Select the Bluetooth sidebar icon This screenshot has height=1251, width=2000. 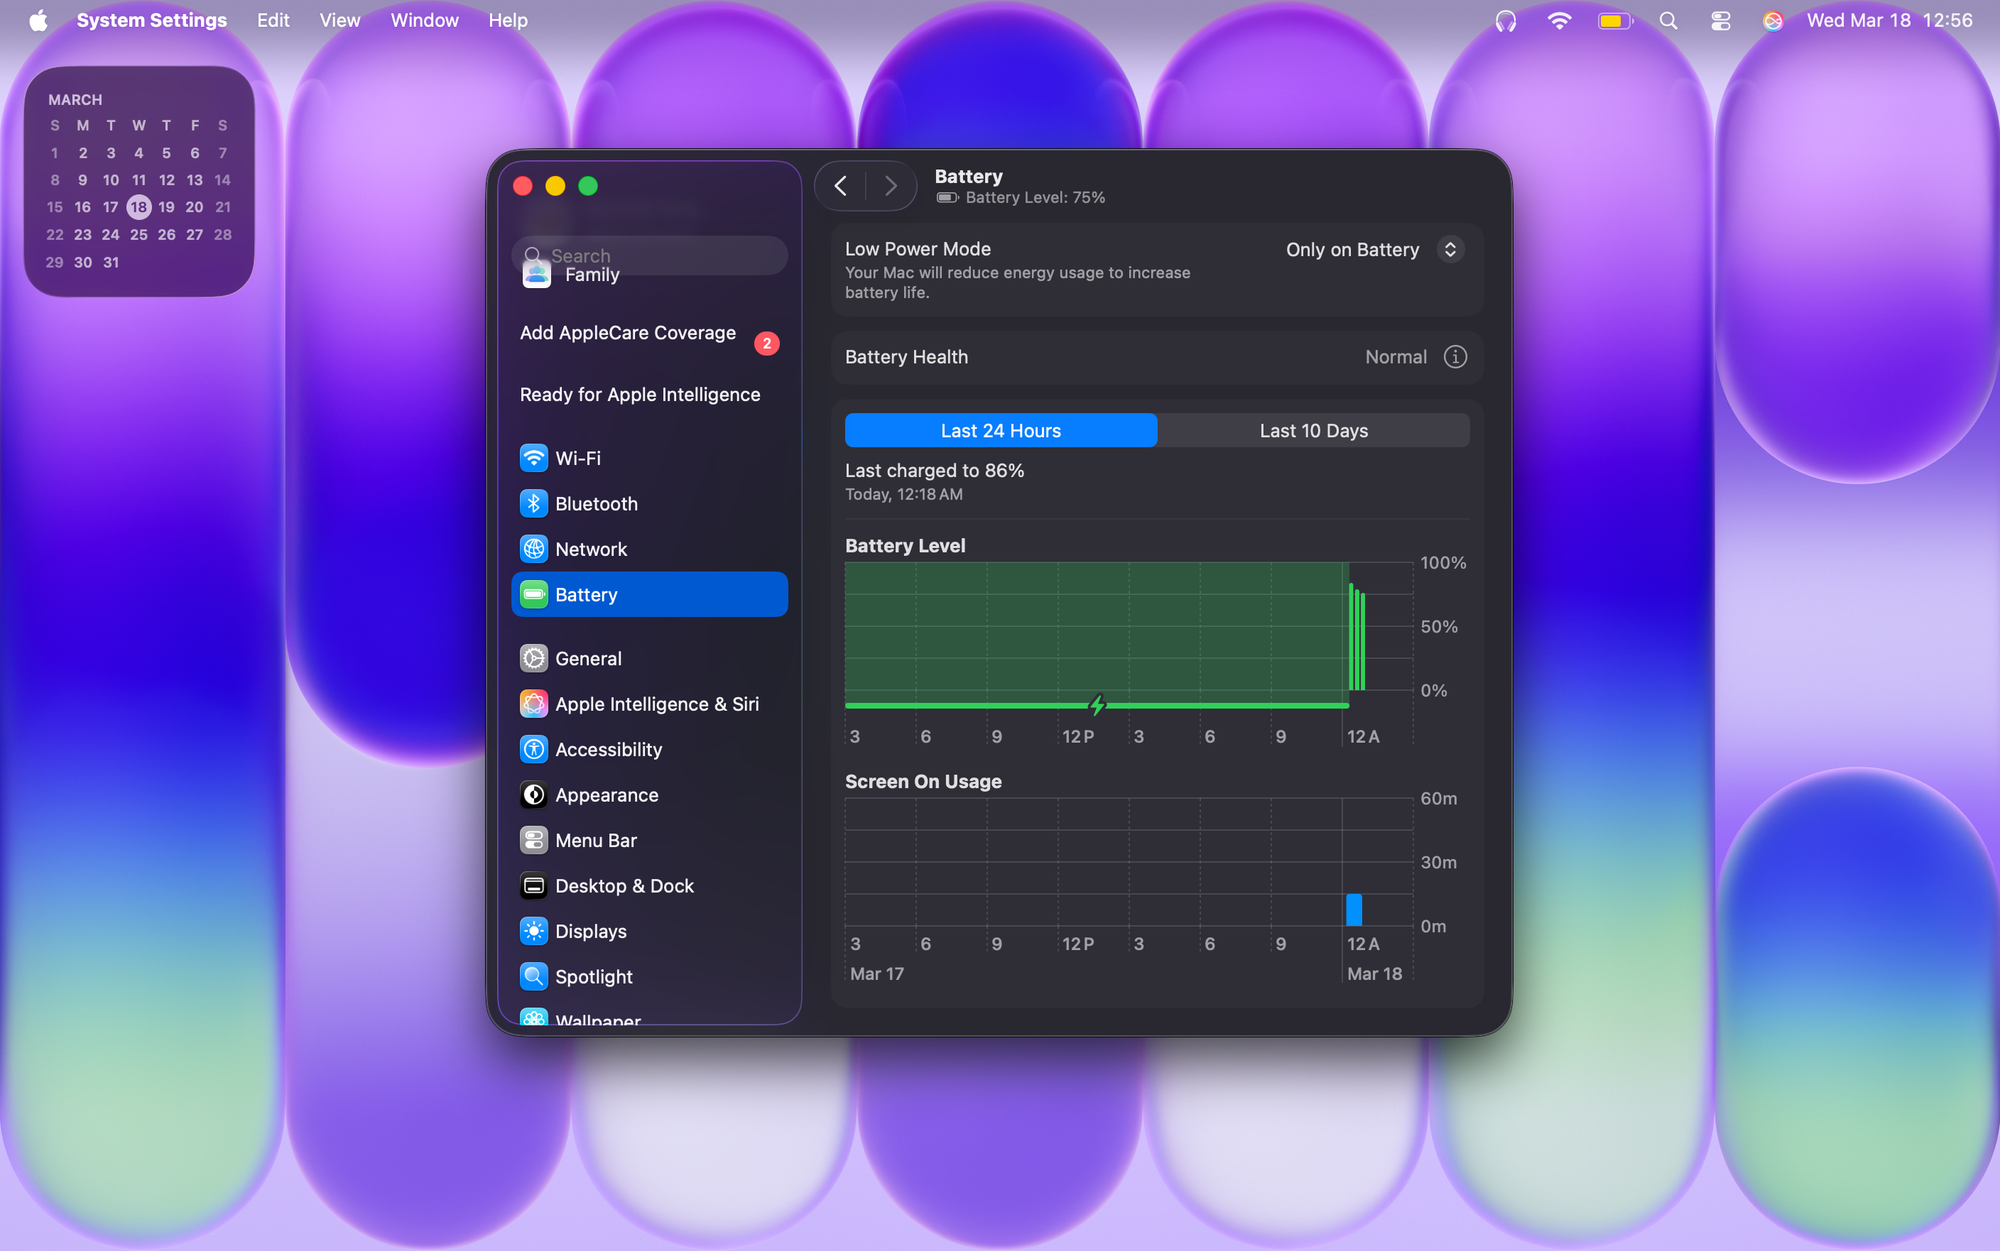(x=534, y=504)
